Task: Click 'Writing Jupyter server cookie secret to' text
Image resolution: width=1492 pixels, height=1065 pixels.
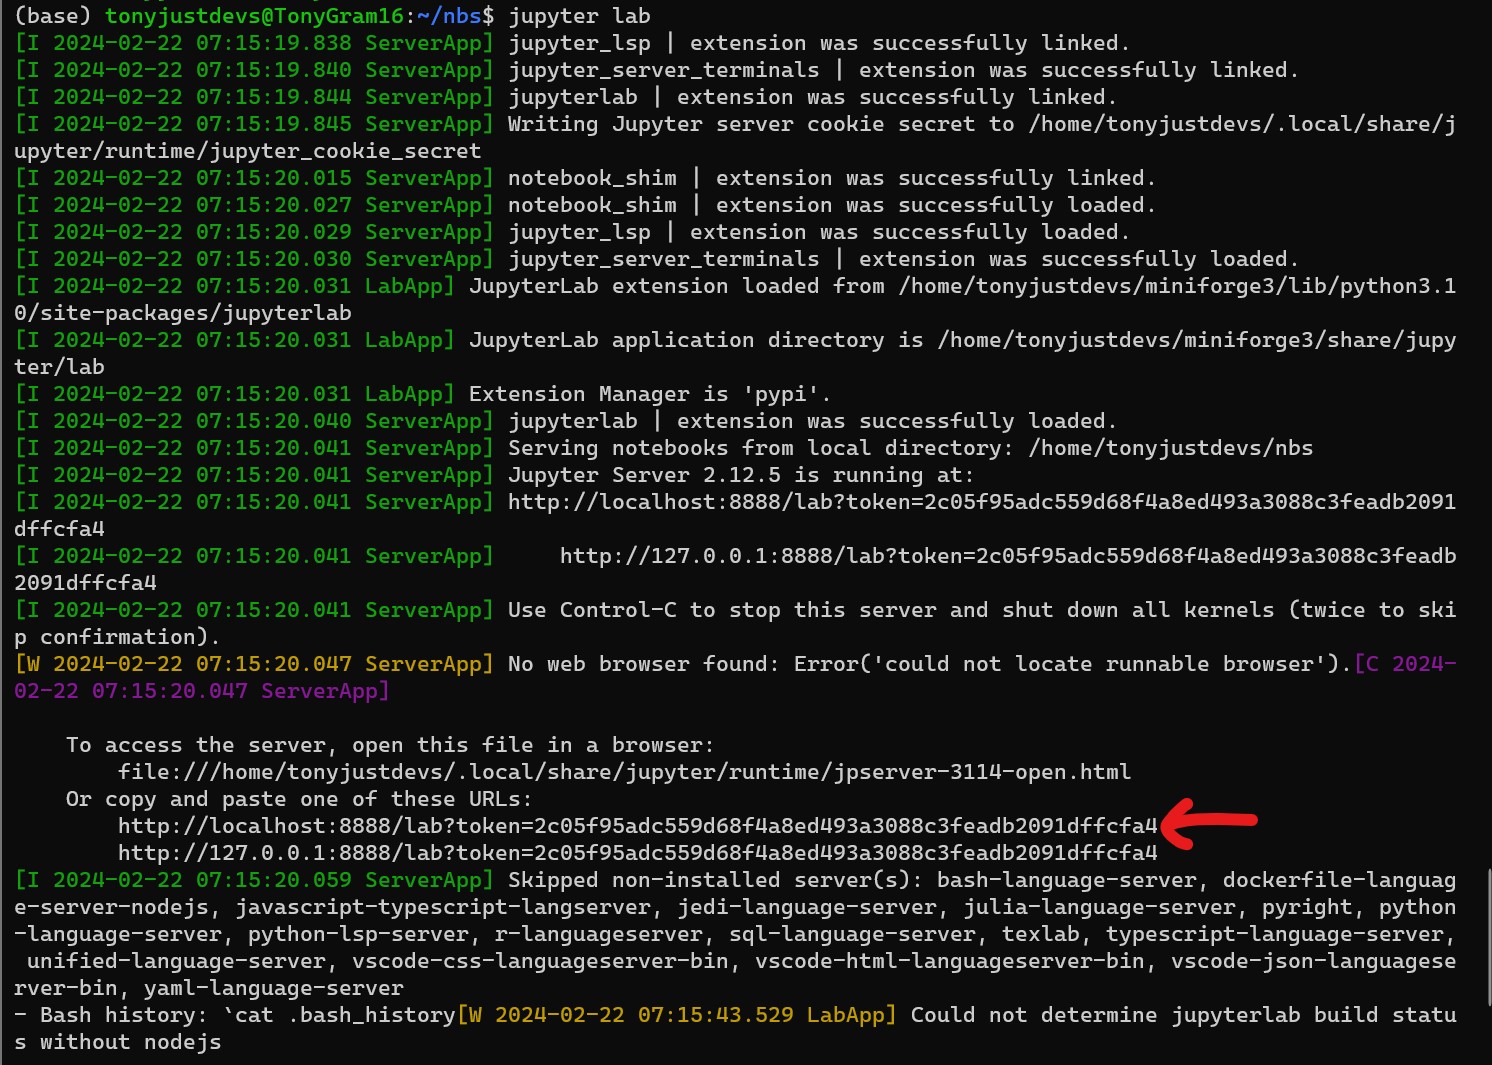Action: click(761, 124)
